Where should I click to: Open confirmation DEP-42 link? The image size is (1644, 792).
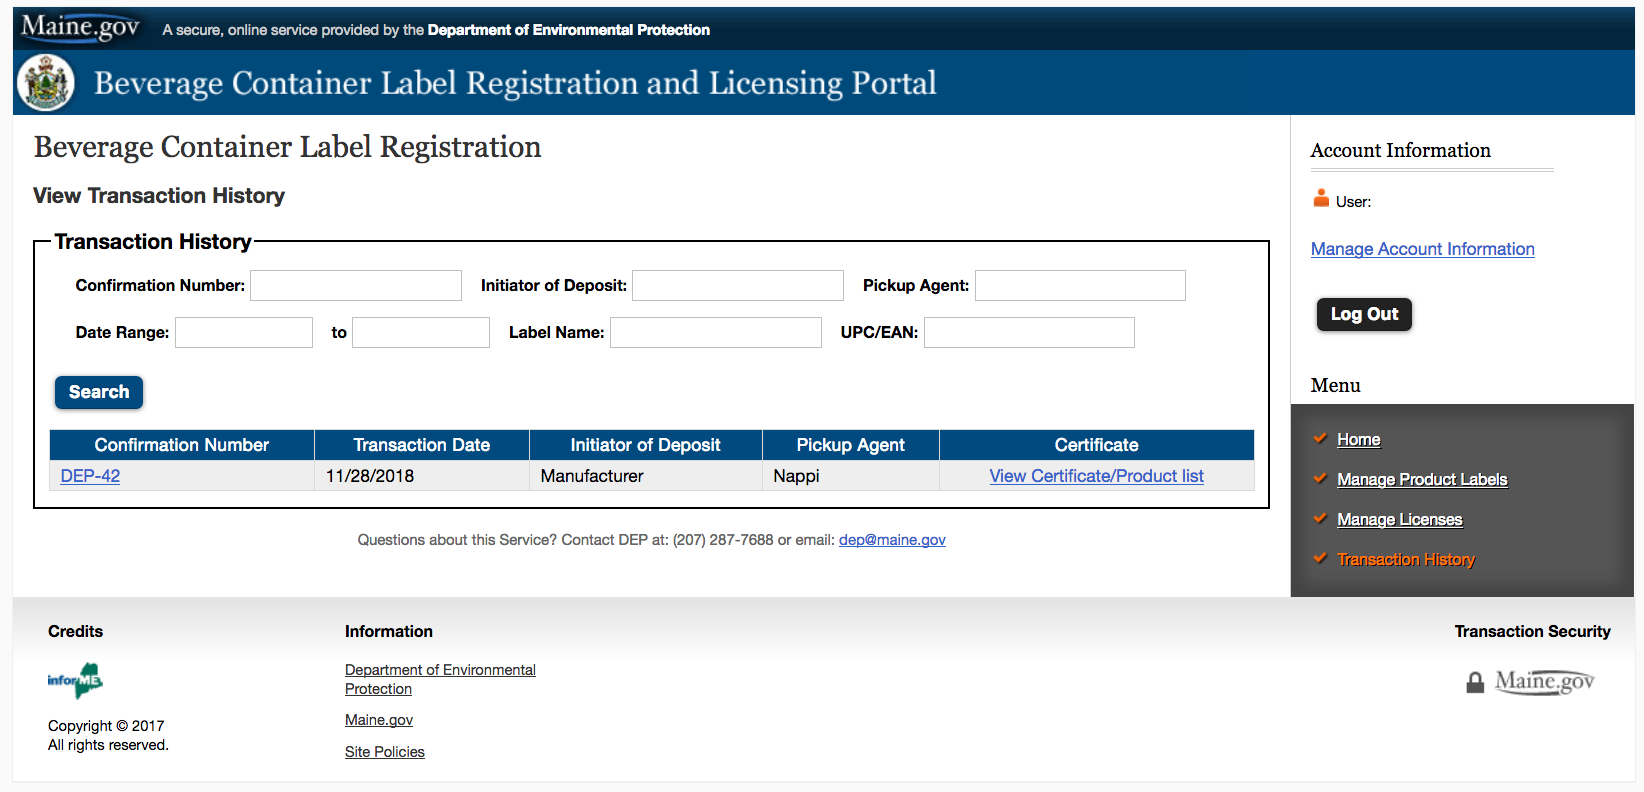[90, 476]
